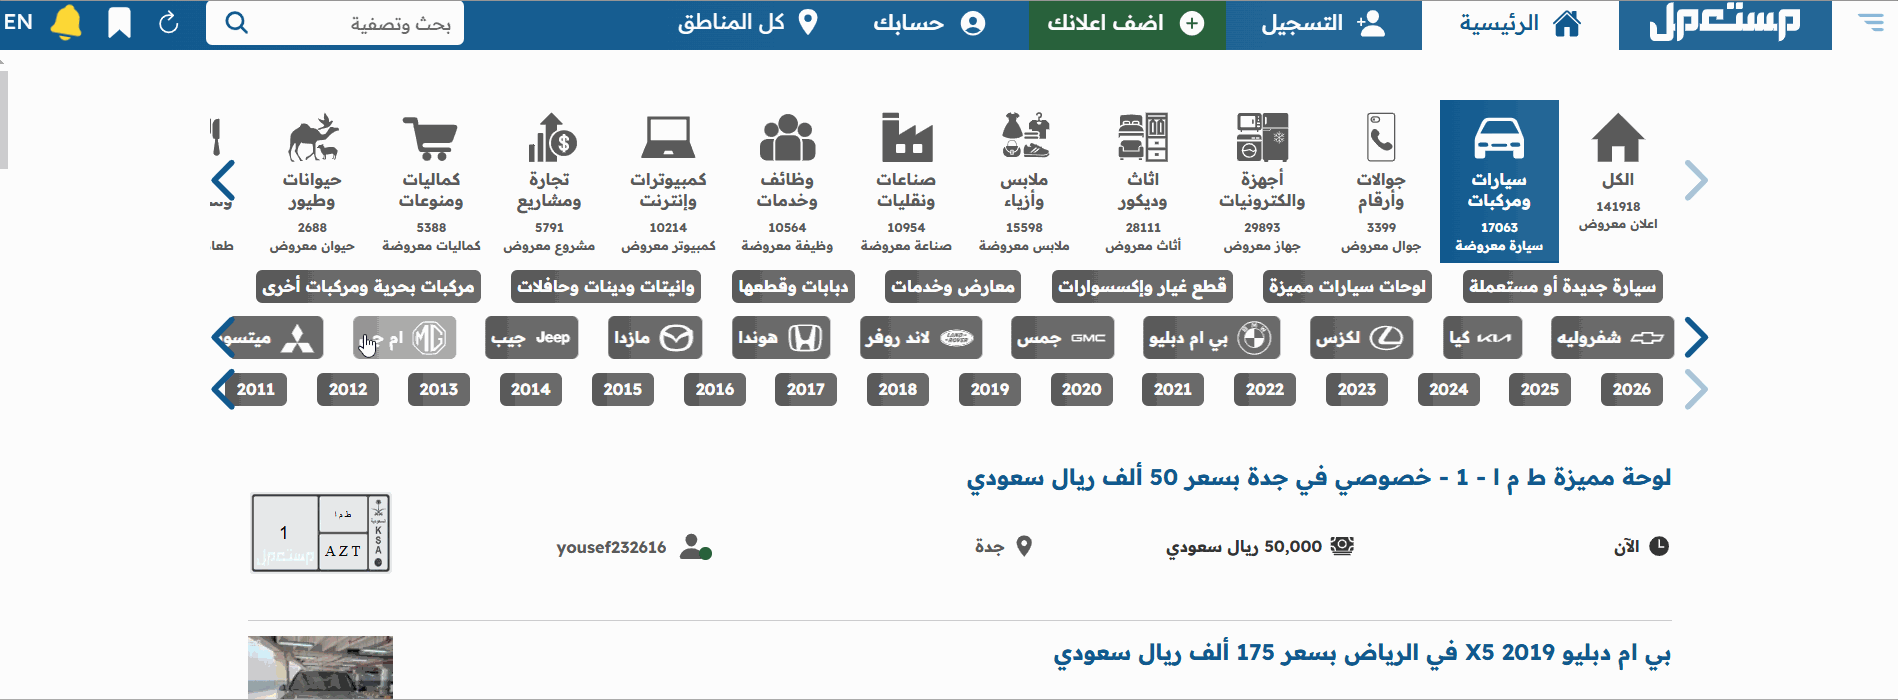Click the add your ad button
The image size is (1898, 700).
tap(1126, 24)
